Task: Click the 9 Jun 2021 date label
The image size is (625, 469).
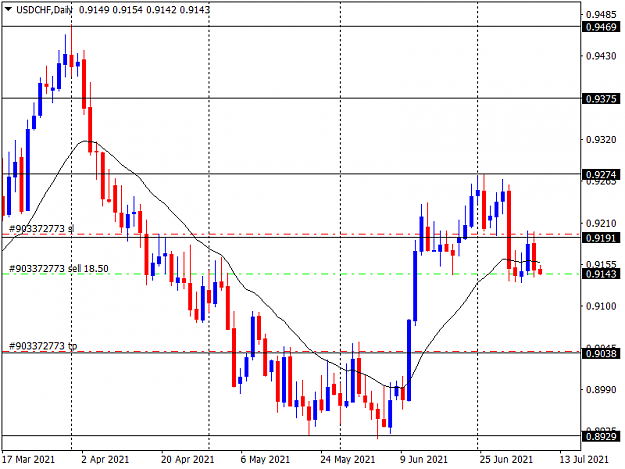Action: tap(424, 459)
